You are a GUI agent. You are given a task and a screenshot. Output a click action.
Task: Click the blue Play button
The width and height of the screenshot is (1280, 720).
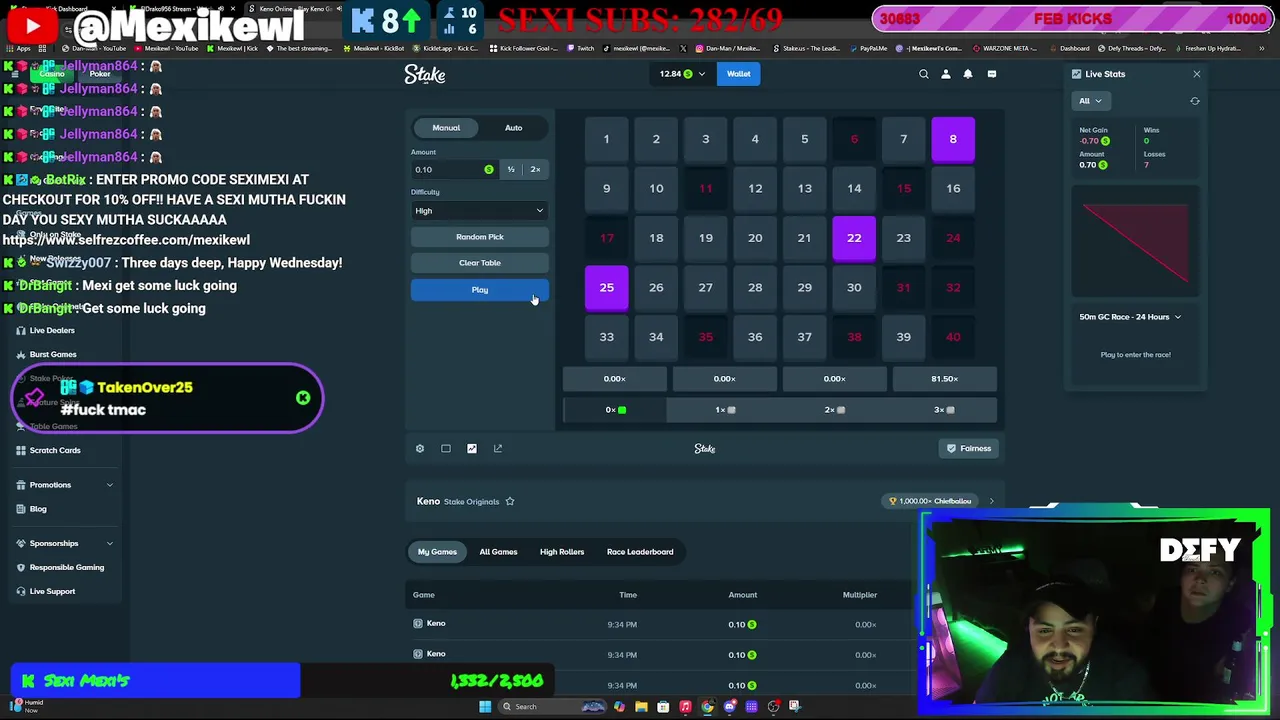coord(479,290)
